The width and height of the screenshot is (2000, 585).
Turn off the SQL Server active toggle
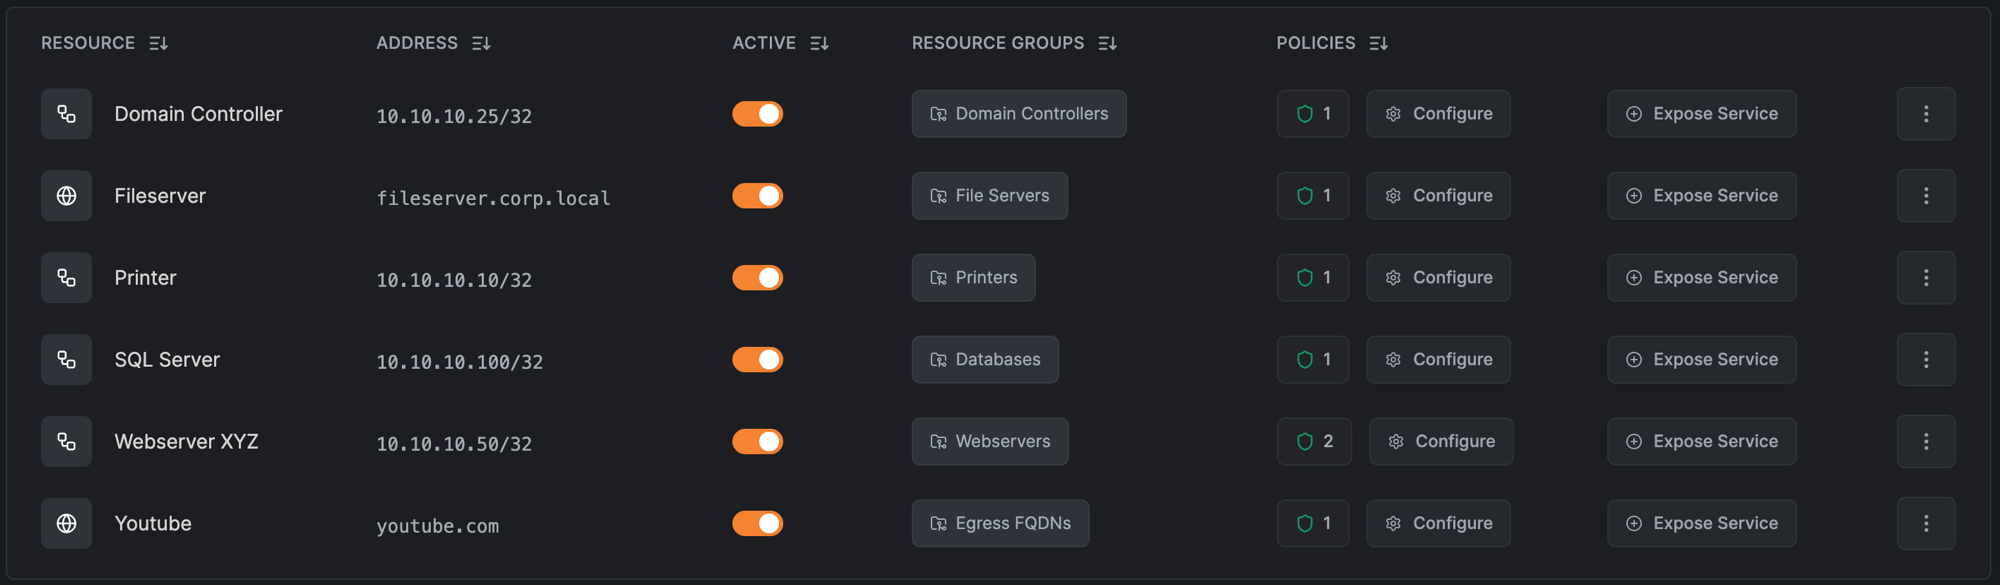click(757, 360)
